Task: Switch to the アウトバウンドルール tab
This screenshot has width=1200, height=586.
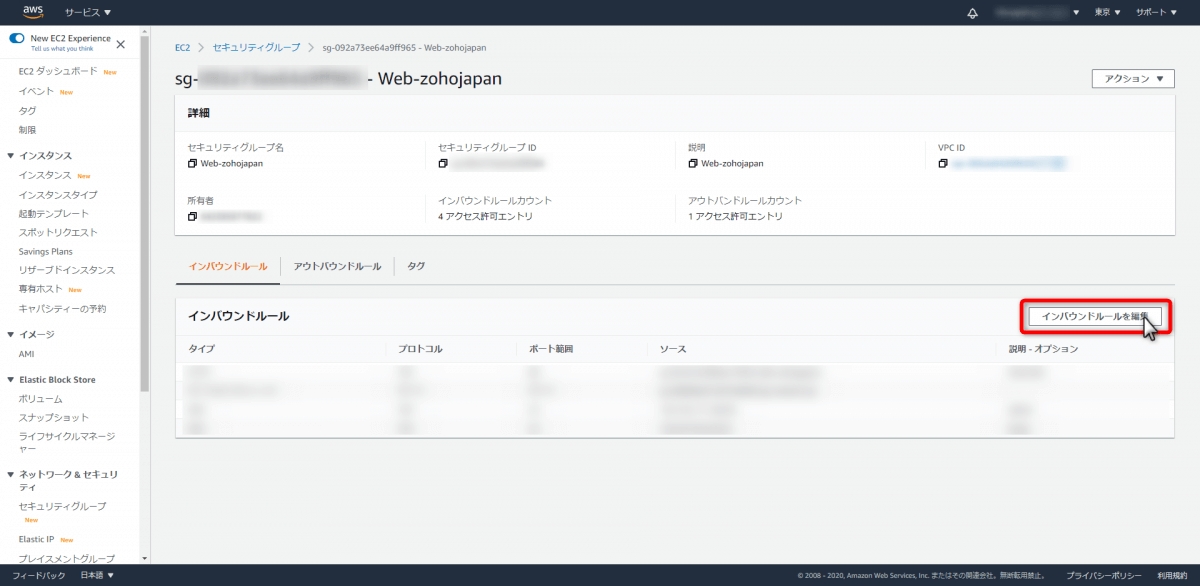Action: tap(337, 267)
